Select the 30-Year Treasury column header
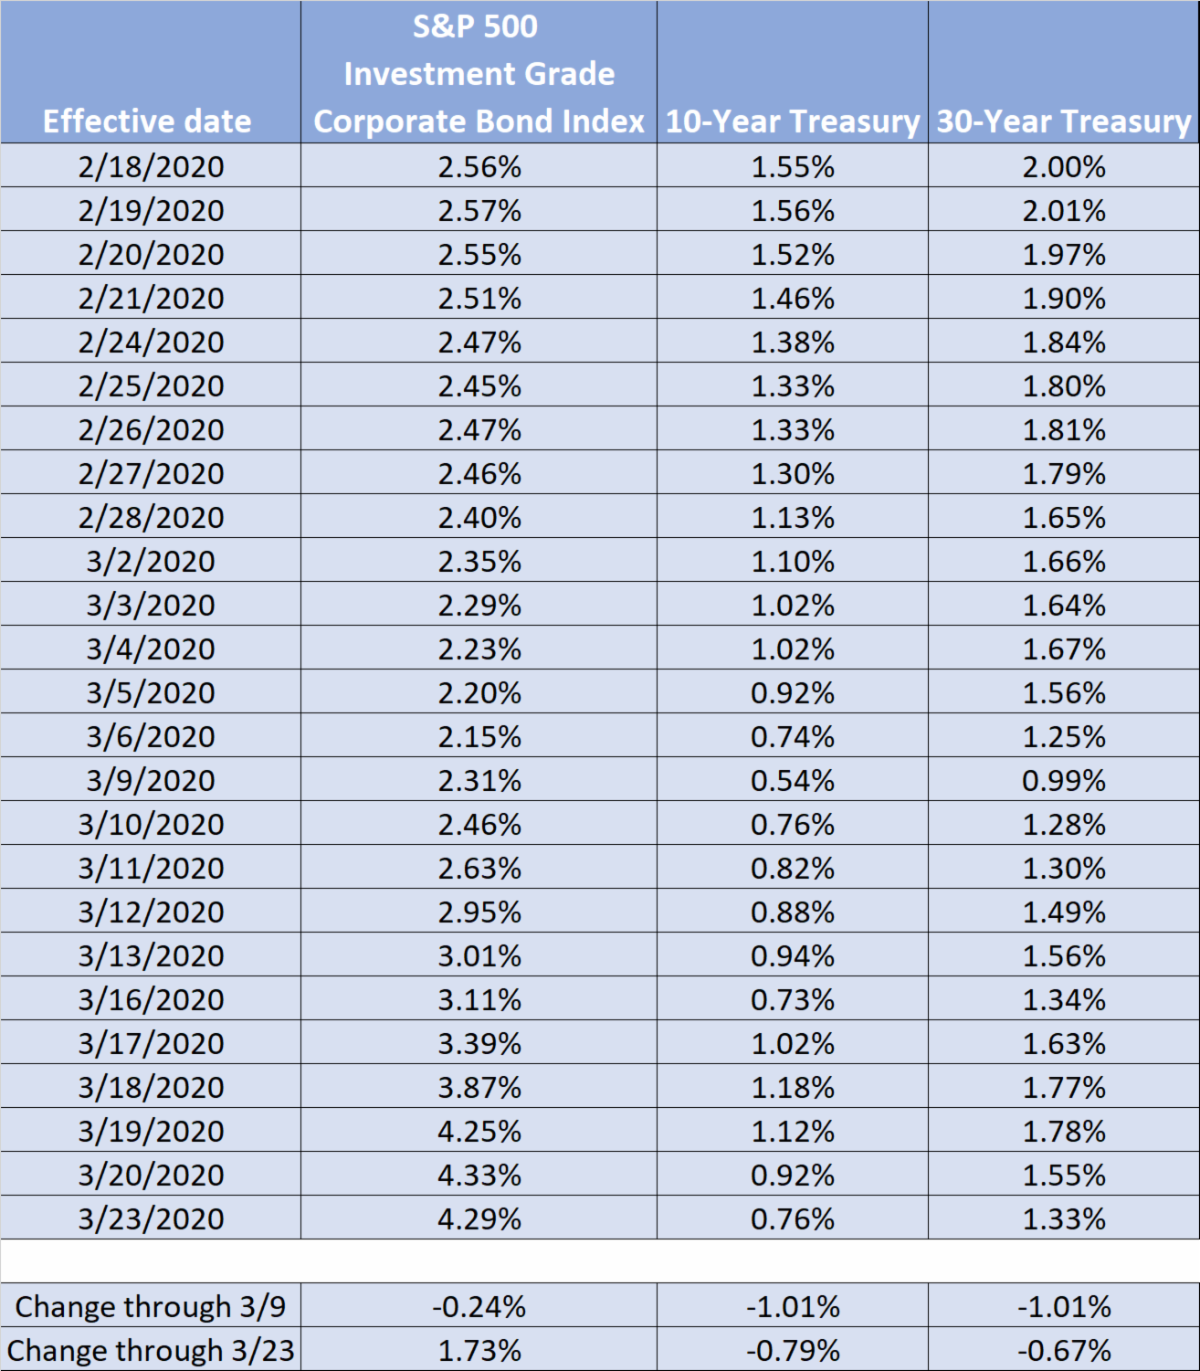 [x=1064, y=121]
